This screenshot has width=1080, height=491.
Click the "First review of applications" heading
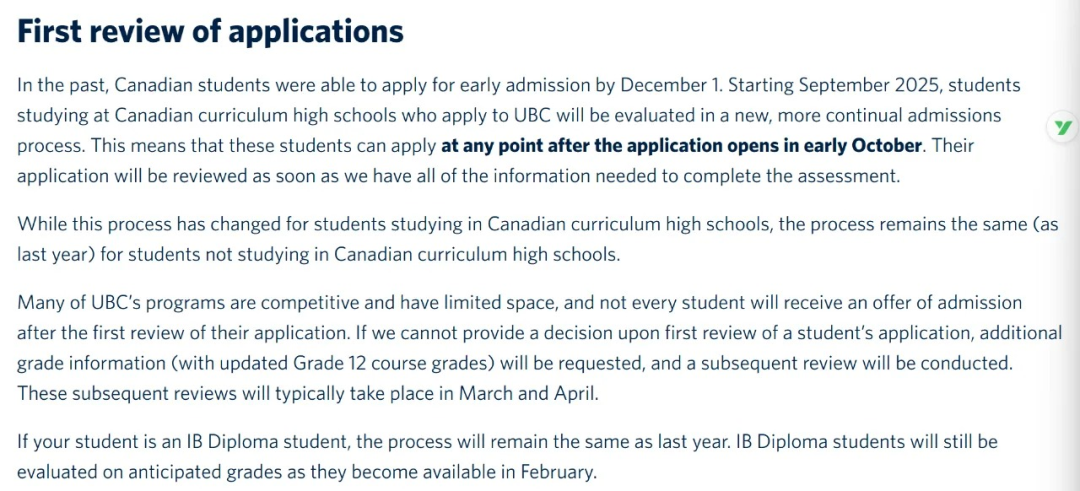pos(210,31)
